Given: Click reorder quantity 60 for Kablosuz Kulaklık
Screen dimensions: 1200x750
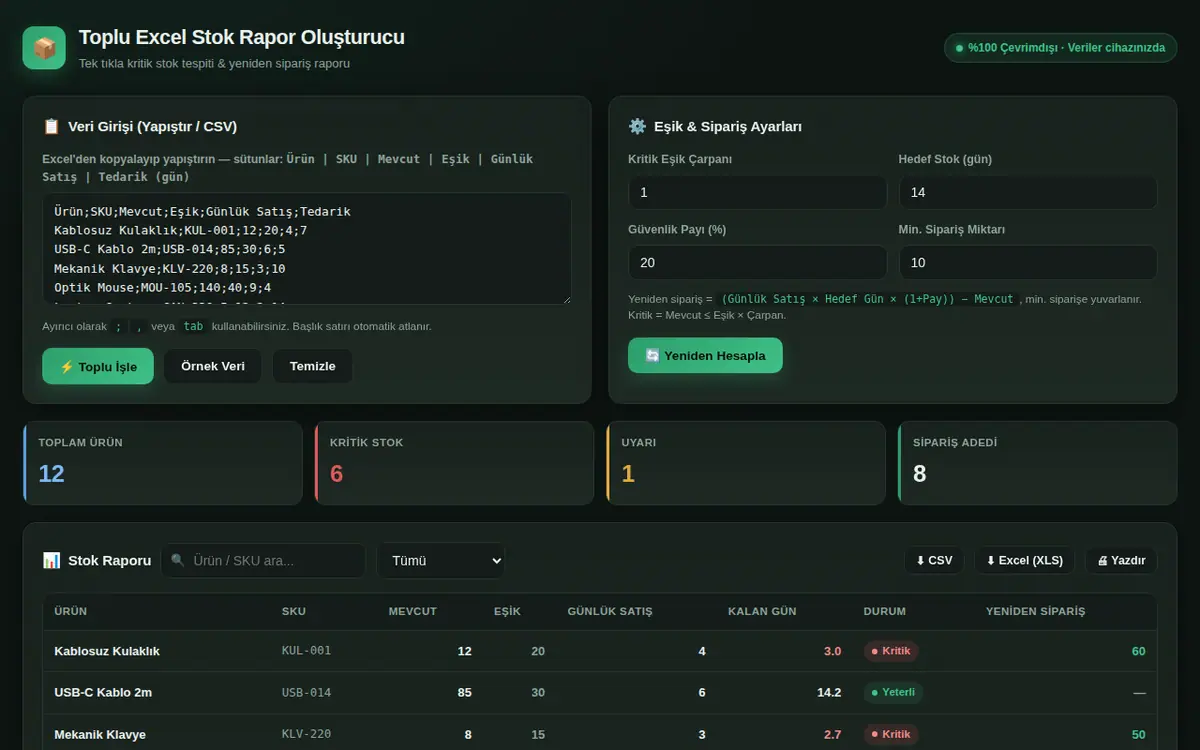Looking at the screenshot, I should click(1138, 651).
